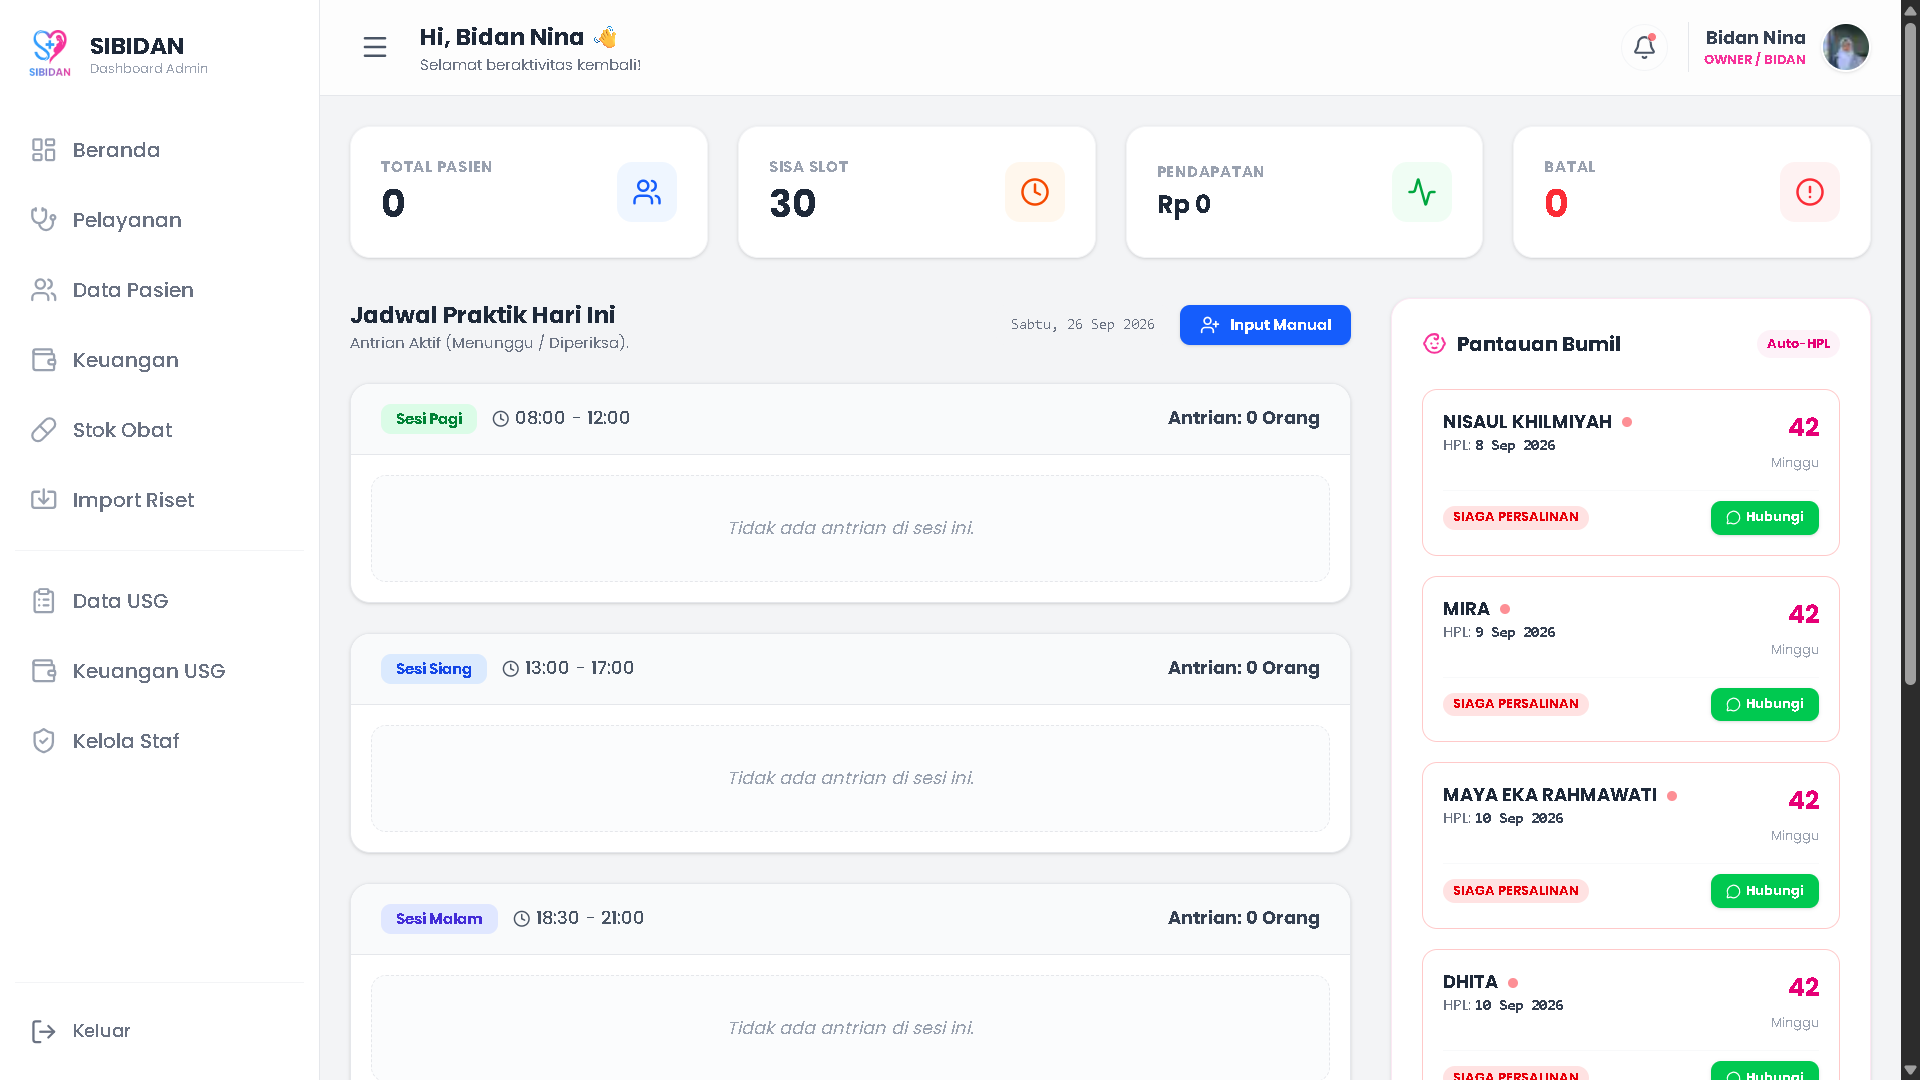The height and width of the screenshot is (1080, 1920).
Task: Click the scrollbar down arrow
Action: click(1910, 1071)
